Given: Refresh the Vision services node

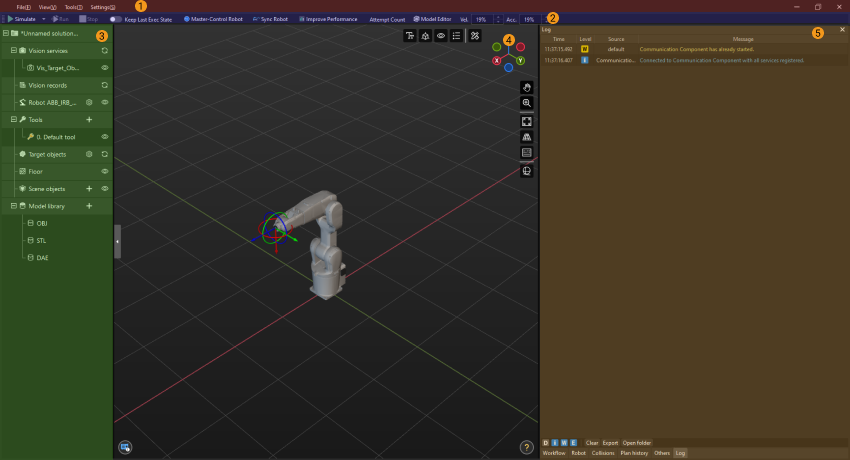Looking at the screenshot, I should 105,49.
